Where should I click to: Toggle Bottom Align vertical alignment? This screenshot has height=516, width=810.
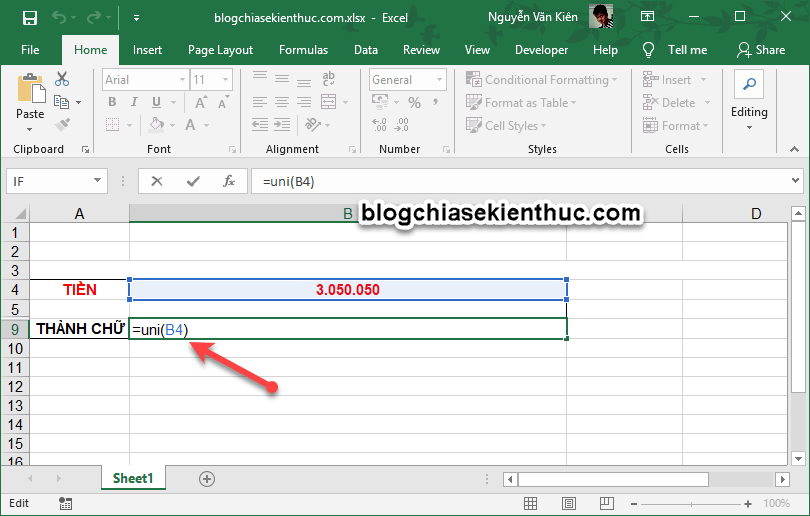304,82
